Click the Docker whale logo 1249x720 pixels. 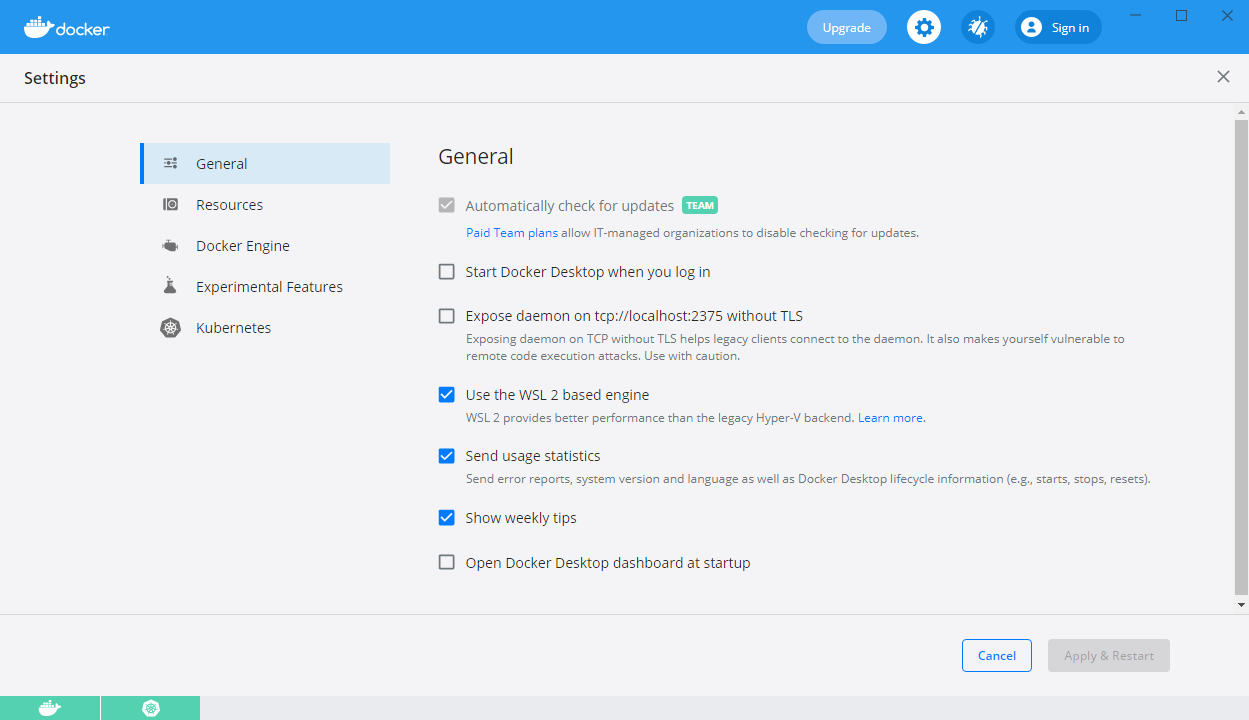tap(40, 27)
